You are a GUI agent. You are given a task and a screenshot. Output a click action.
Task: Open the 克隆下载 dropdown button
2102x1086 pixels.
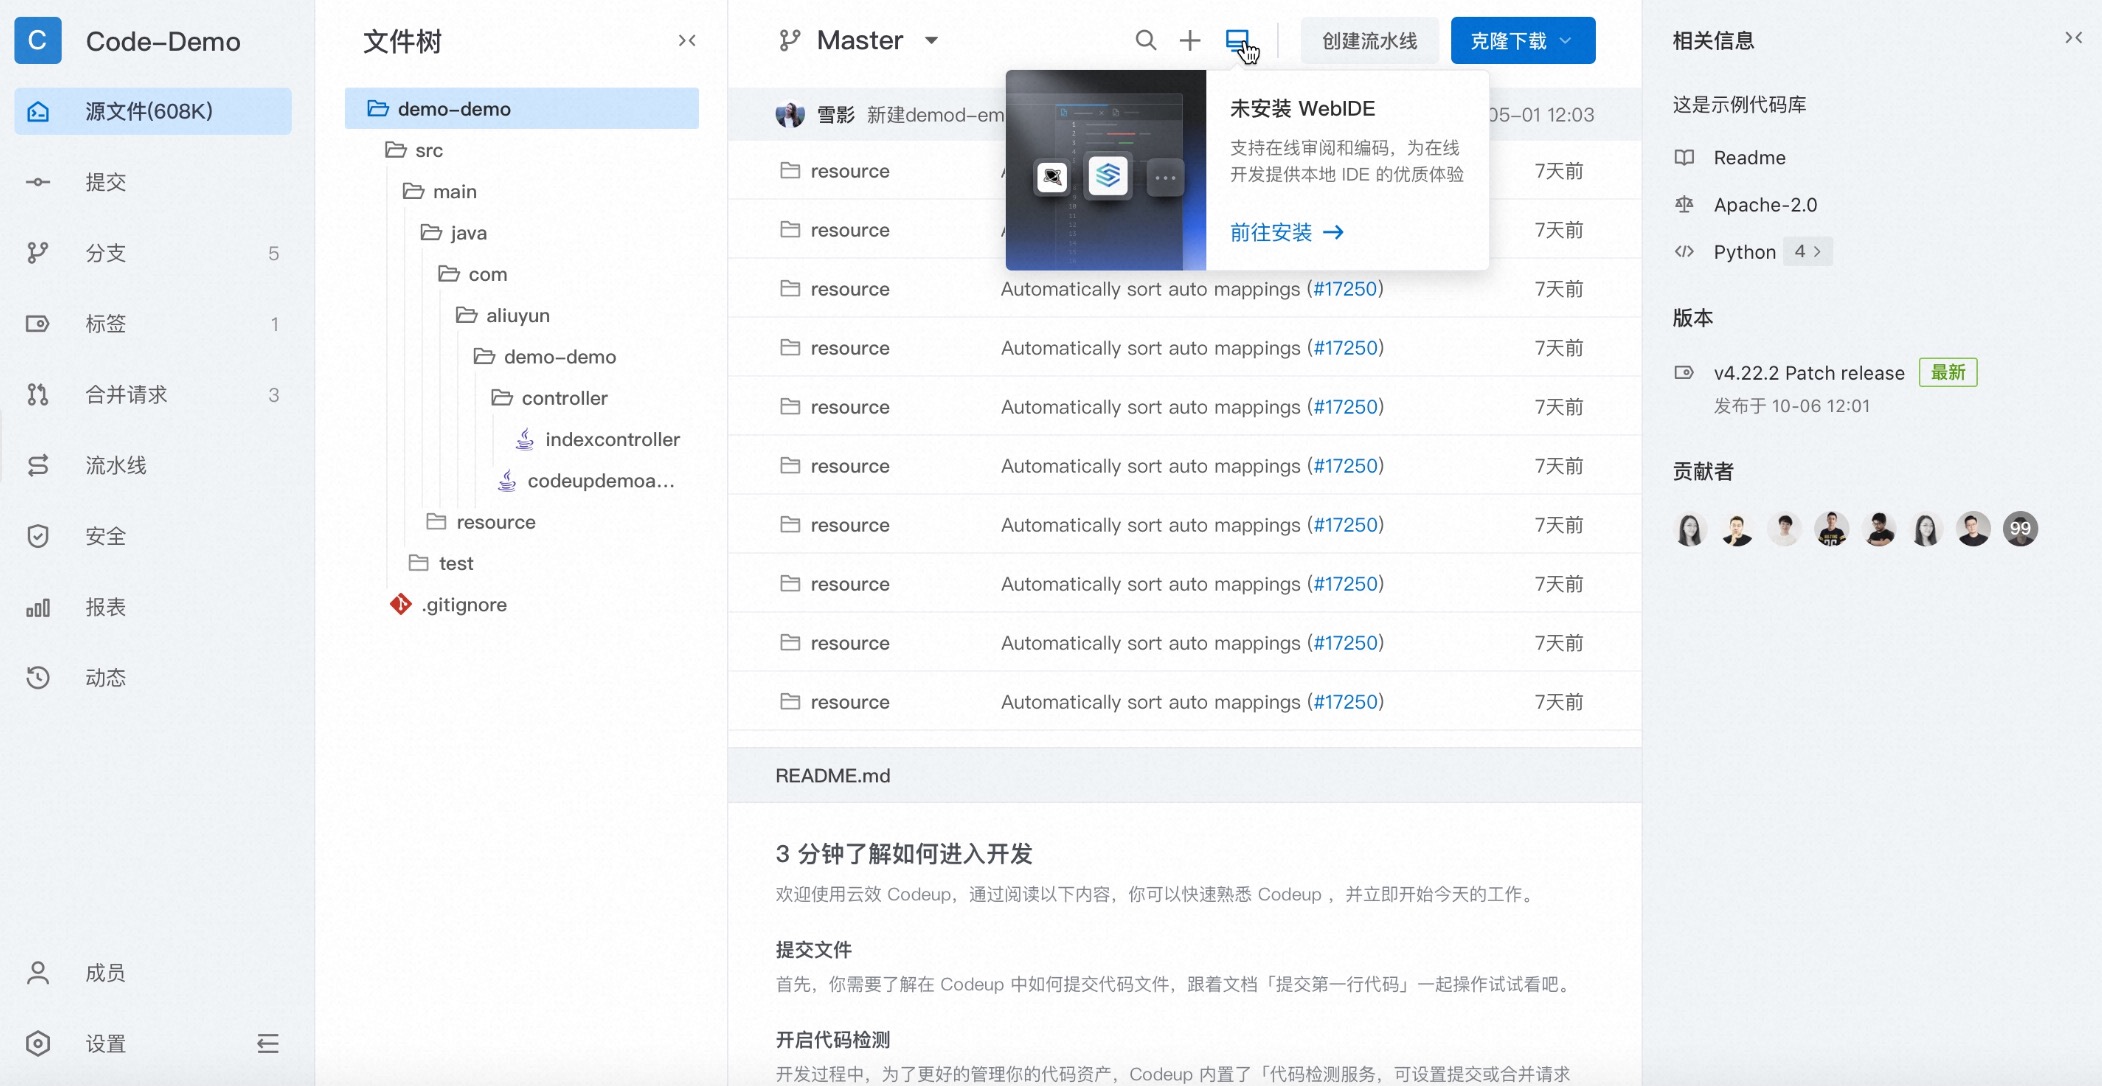point(1523,41)
